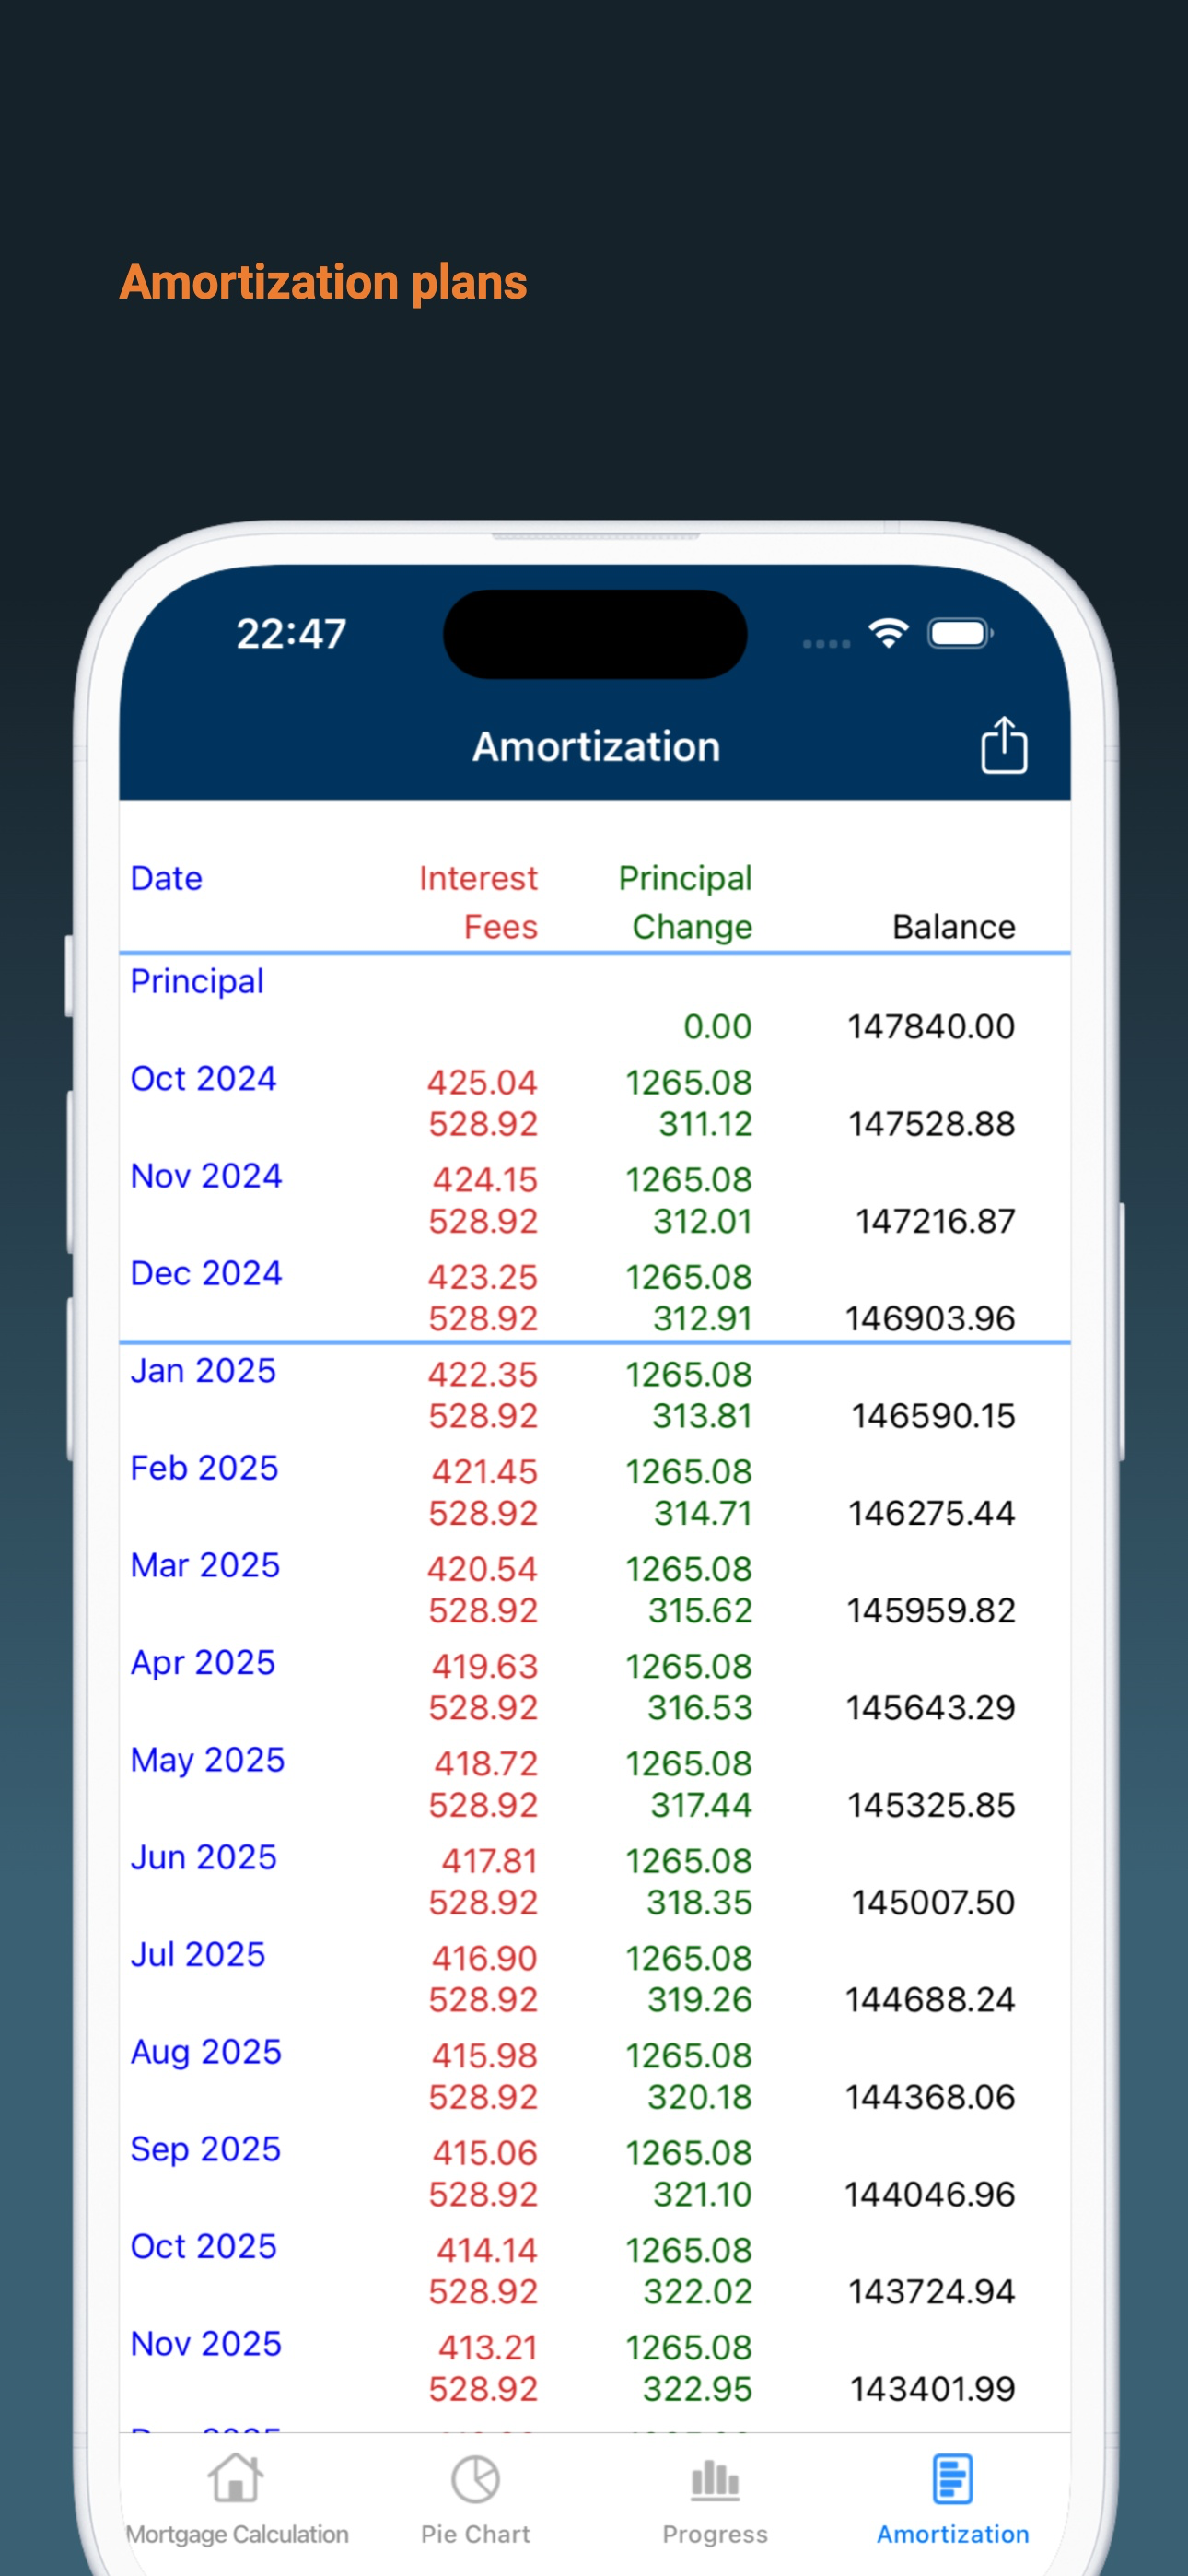Switch to Mortgage Calculation tab label
The image size is (1188, 2576).
237,2534
